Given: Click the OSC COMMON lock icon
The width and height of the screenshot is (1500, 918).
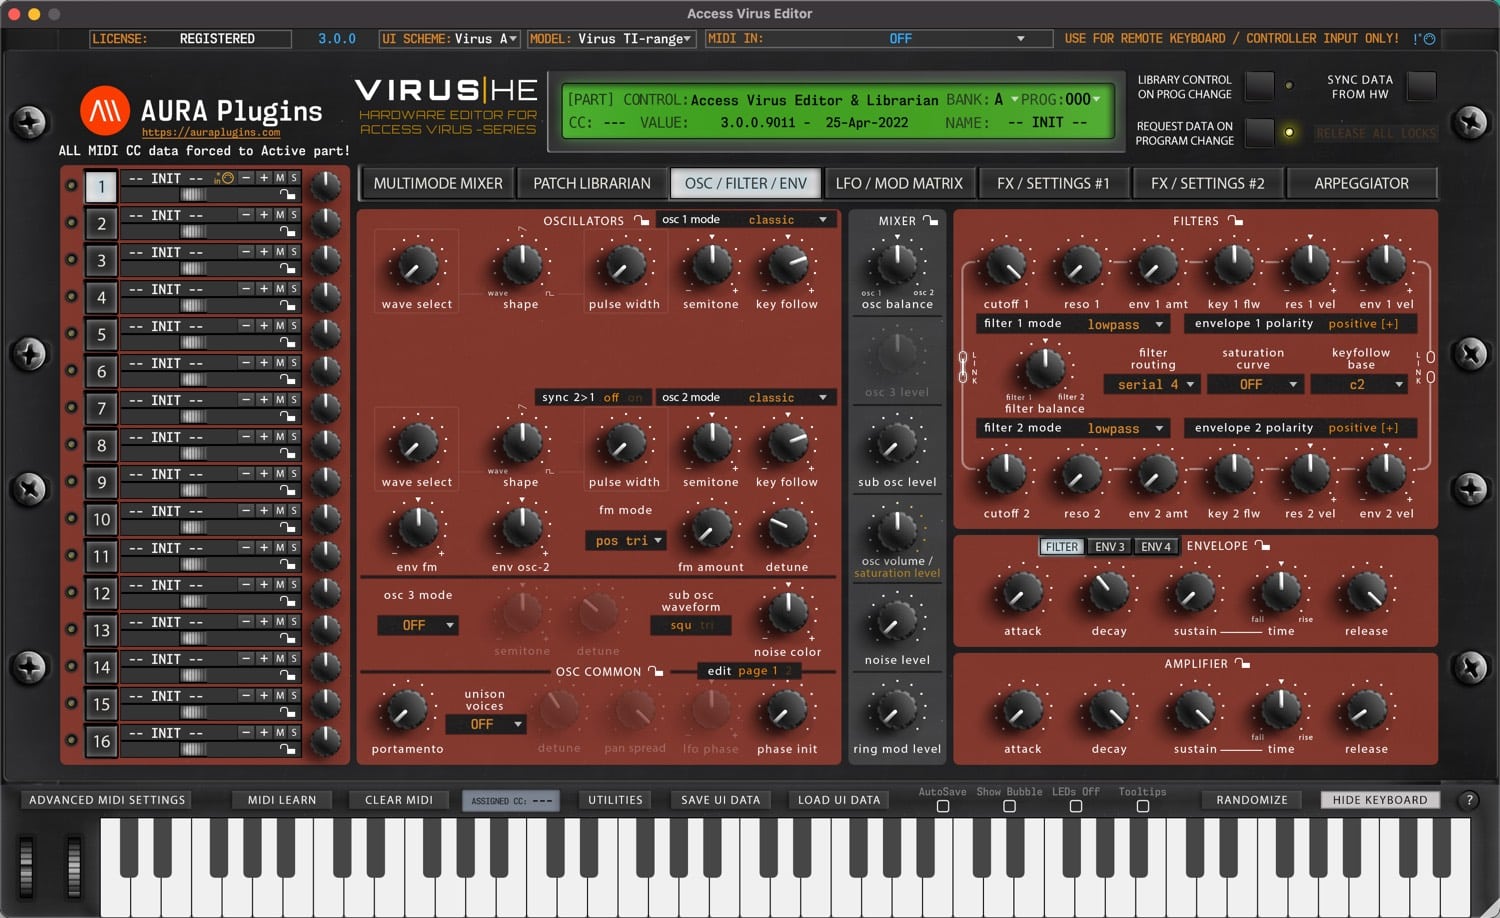Looking at the screenshot, I should pyautogui.click(x=655, y=671).
